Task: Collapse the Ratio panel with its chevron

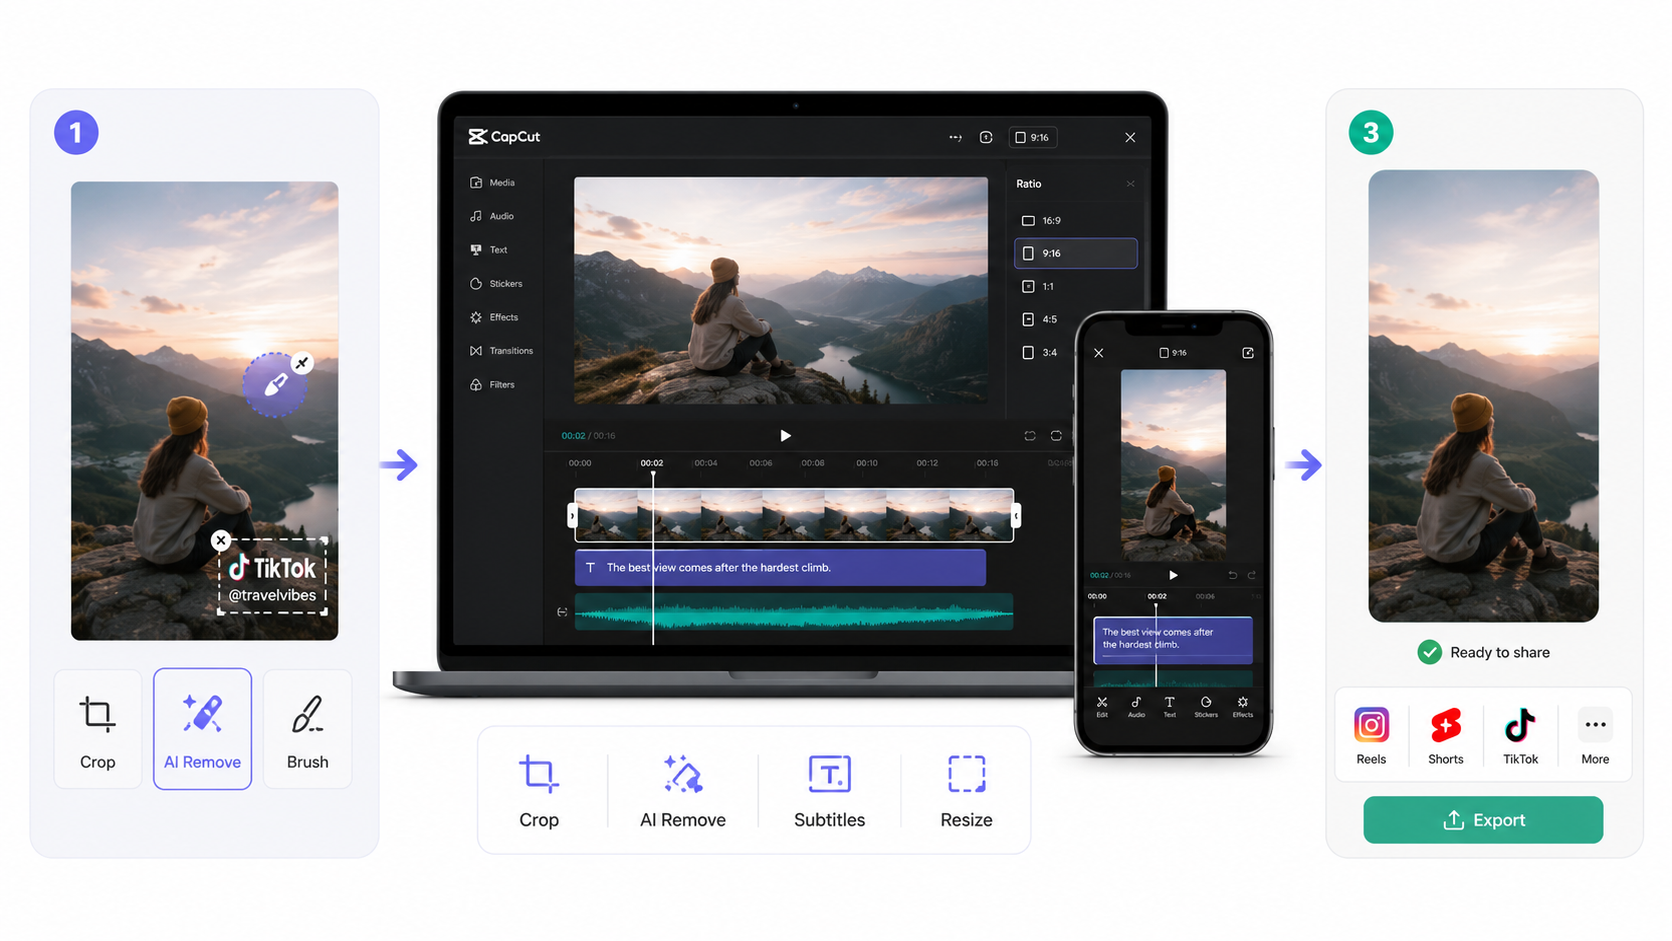Action: click(x=1130, y=184)
